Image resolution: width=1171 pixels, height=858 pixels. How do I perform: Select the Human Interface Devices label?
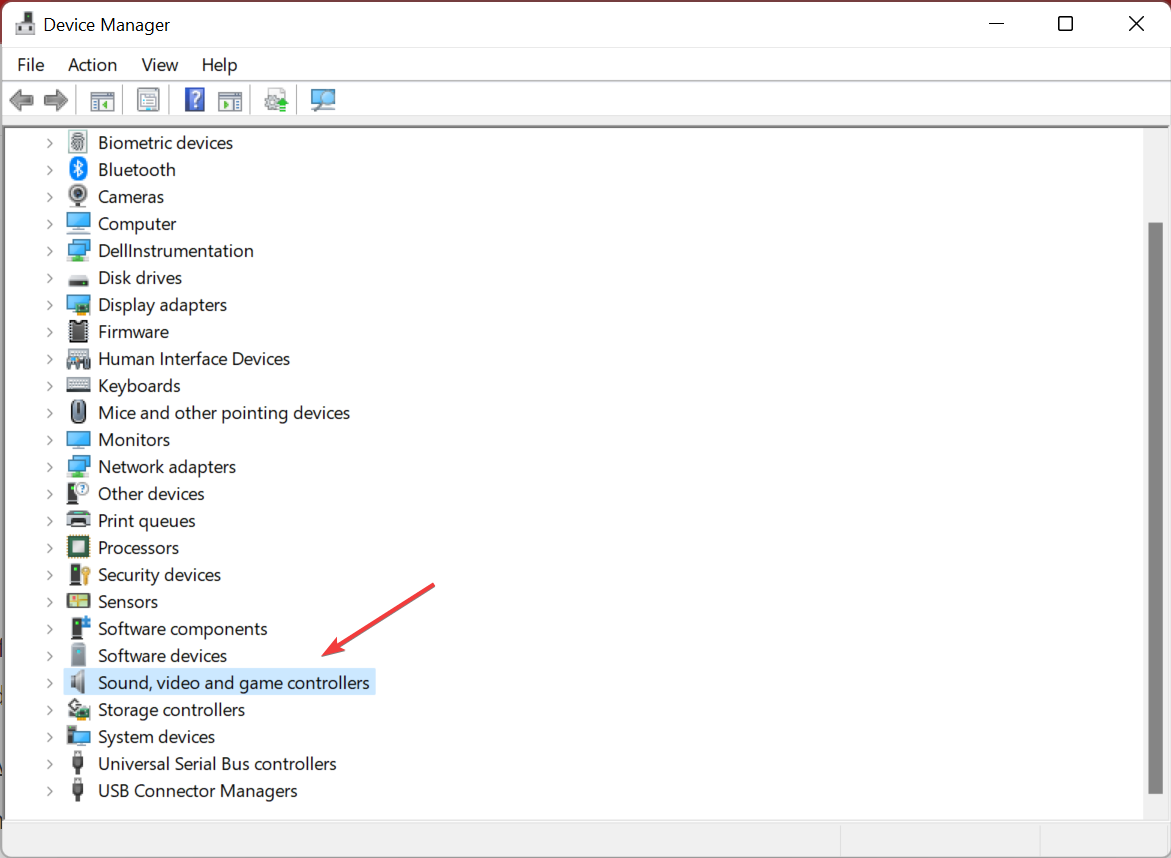193,358
